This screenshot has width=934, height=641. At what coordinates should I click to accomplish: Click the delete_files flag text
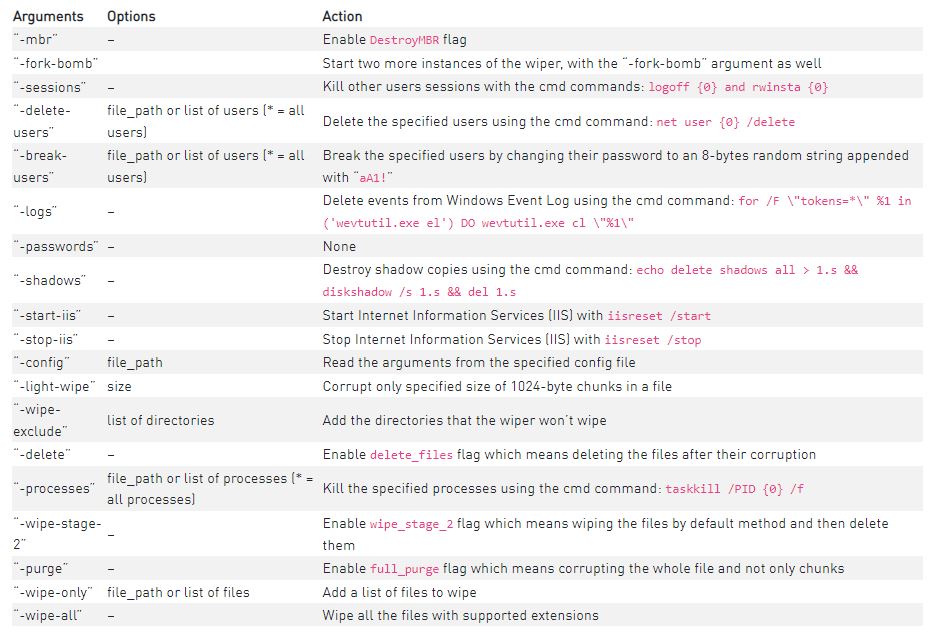click(x=411, y=455)
